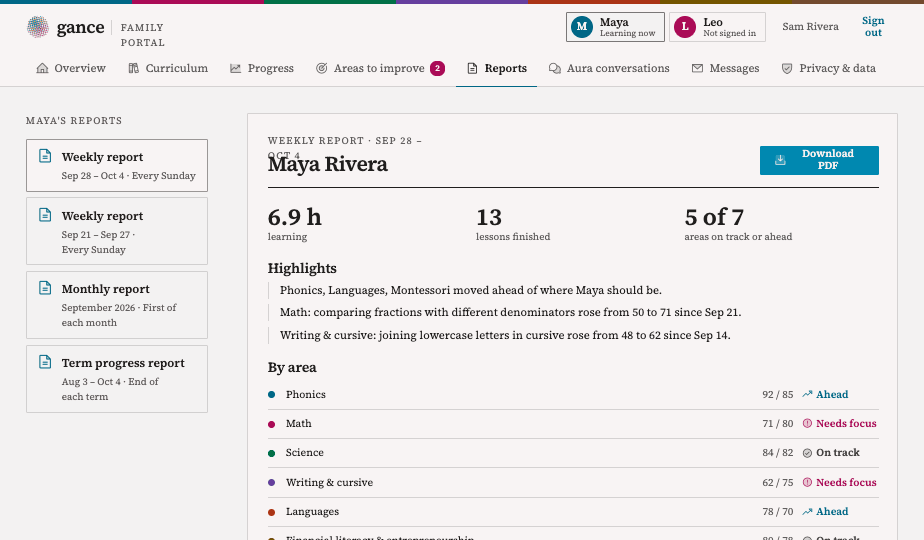Click the Progress chart icon
This screenshot has height=540, width=924.
235,68
